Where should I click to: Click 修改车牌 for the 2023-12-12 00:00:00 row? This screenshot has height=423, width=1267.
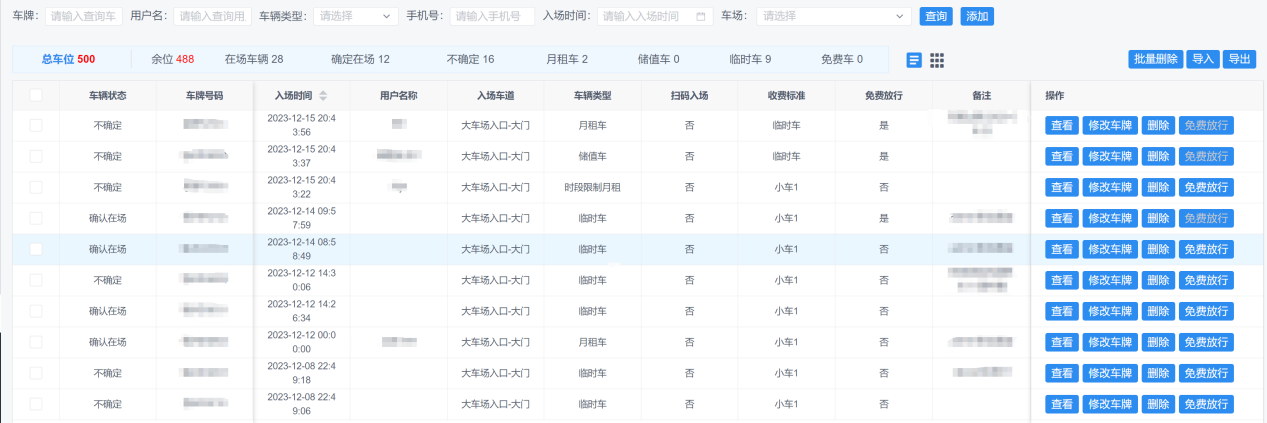(x=1110, y=342)
